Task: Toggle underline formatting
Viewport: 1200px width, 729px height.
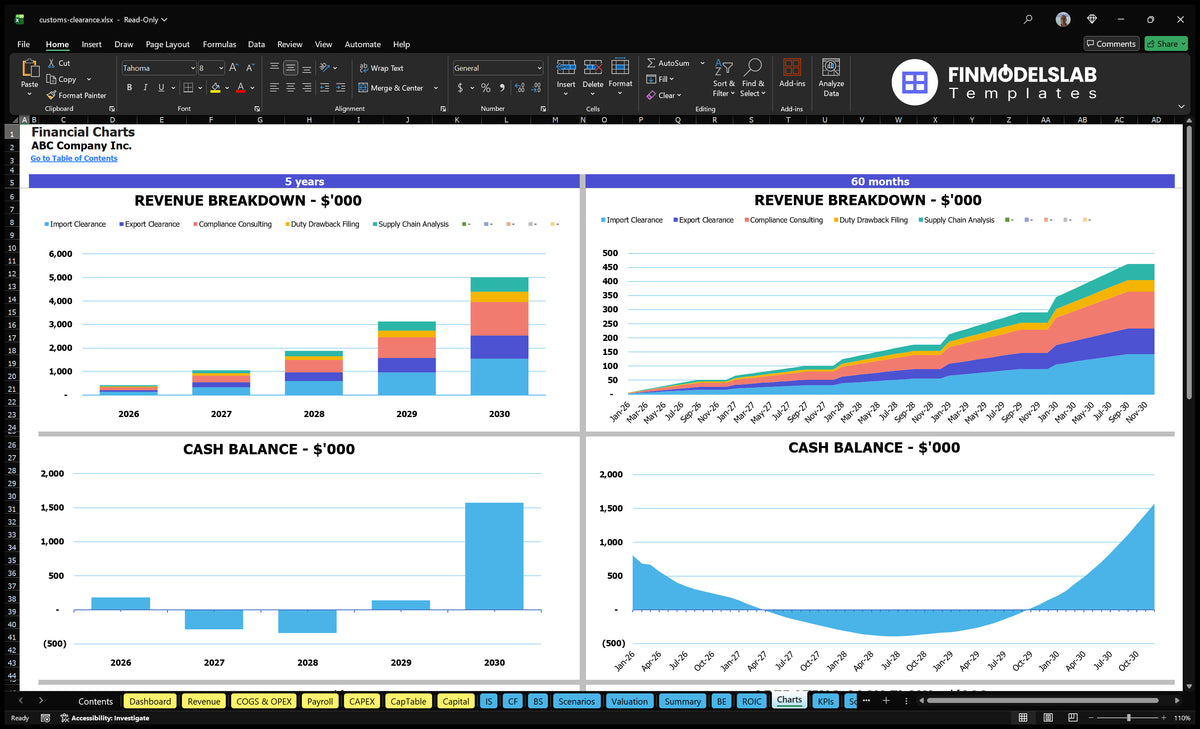Action: pos(161,88)
